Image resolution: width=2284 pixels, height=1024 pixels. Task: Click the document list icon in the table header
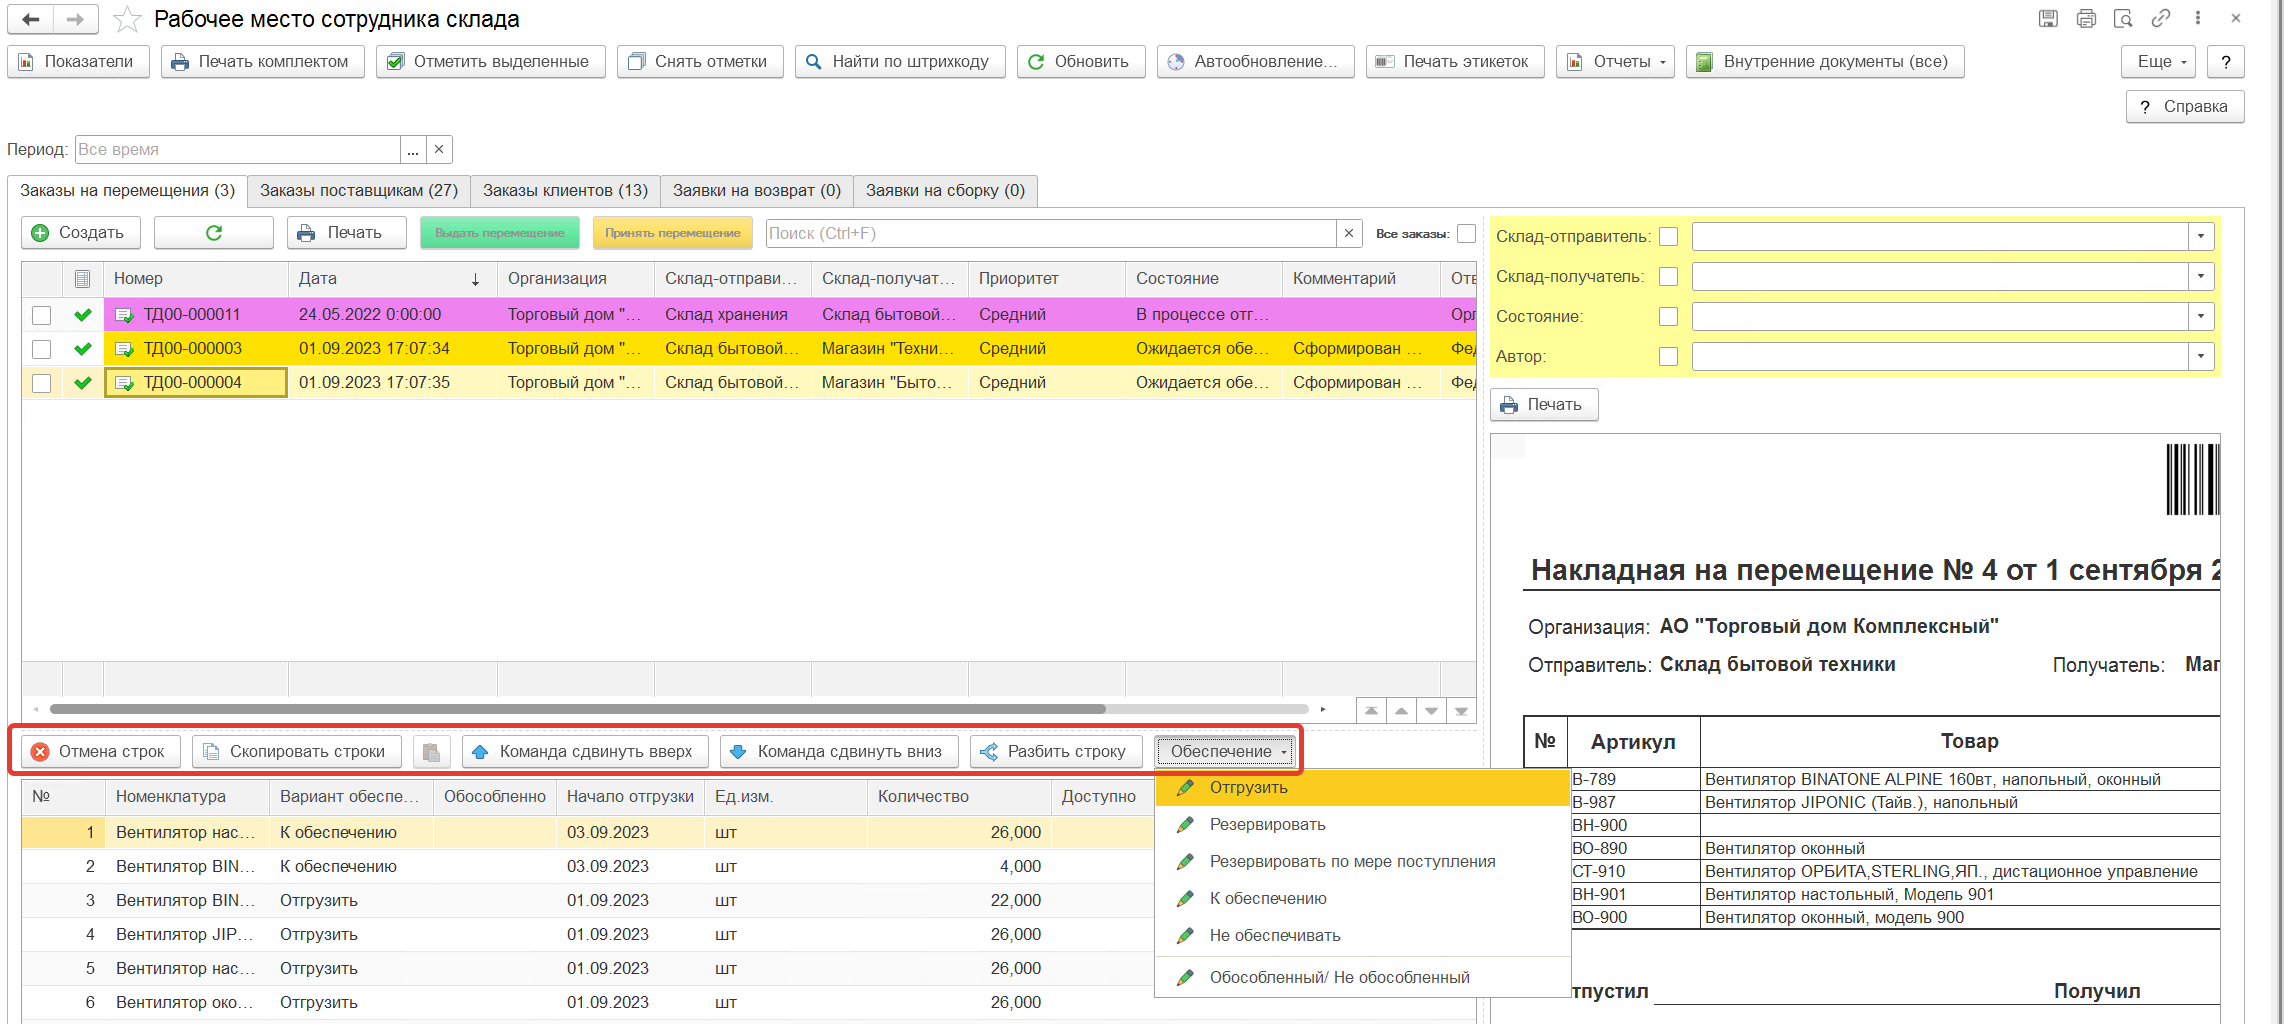pos(83,279)
